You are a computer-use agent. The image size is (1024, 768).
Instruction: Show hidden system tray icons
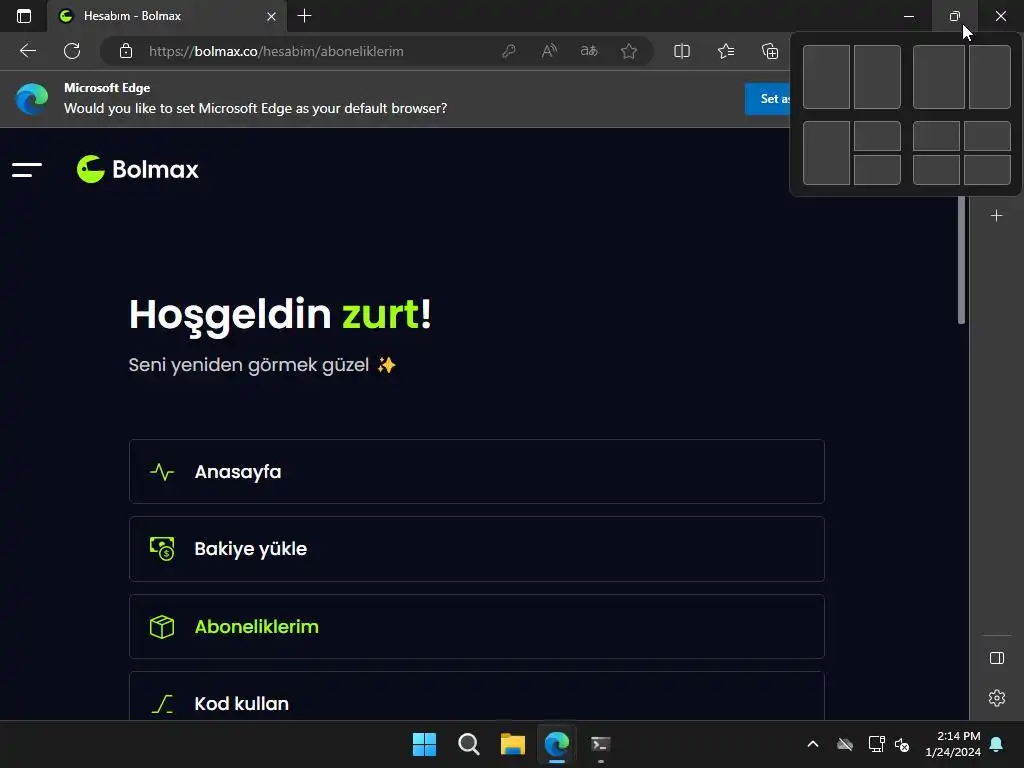(x=813, y=744)
